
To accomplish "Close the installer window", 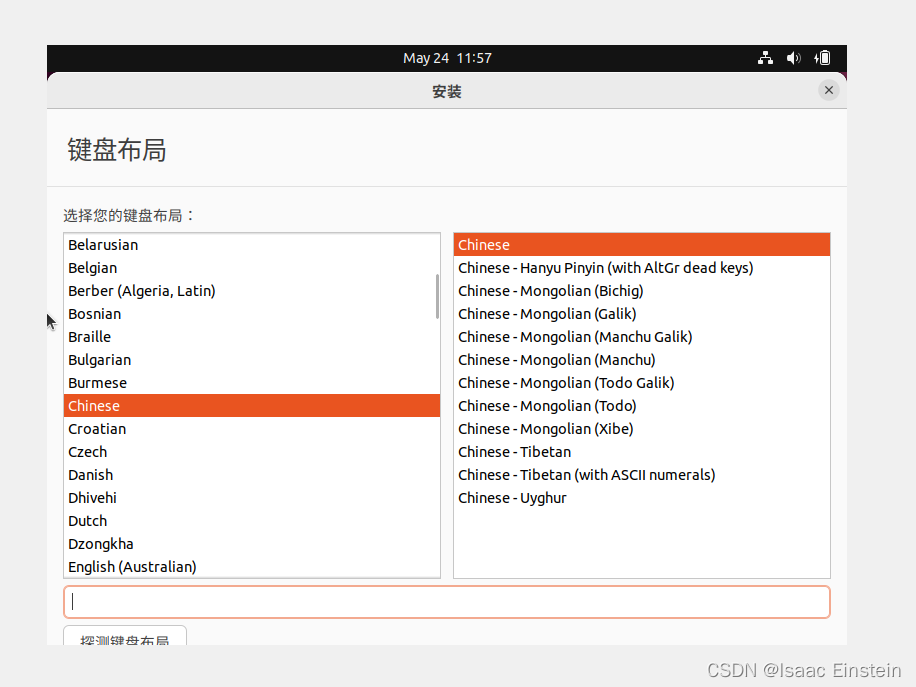I will click(828, 90).
